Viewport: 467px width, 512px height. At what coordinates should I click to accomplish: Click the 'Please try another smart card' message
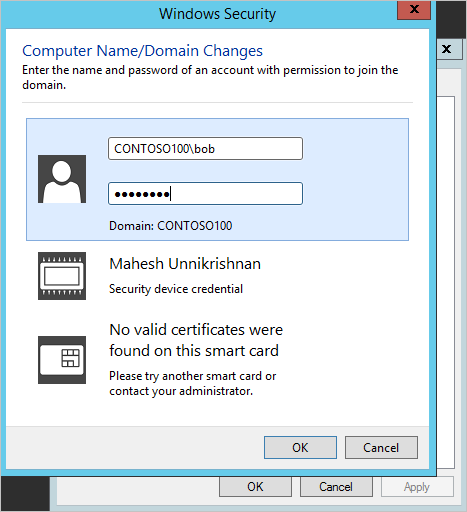tap(193, 383)
